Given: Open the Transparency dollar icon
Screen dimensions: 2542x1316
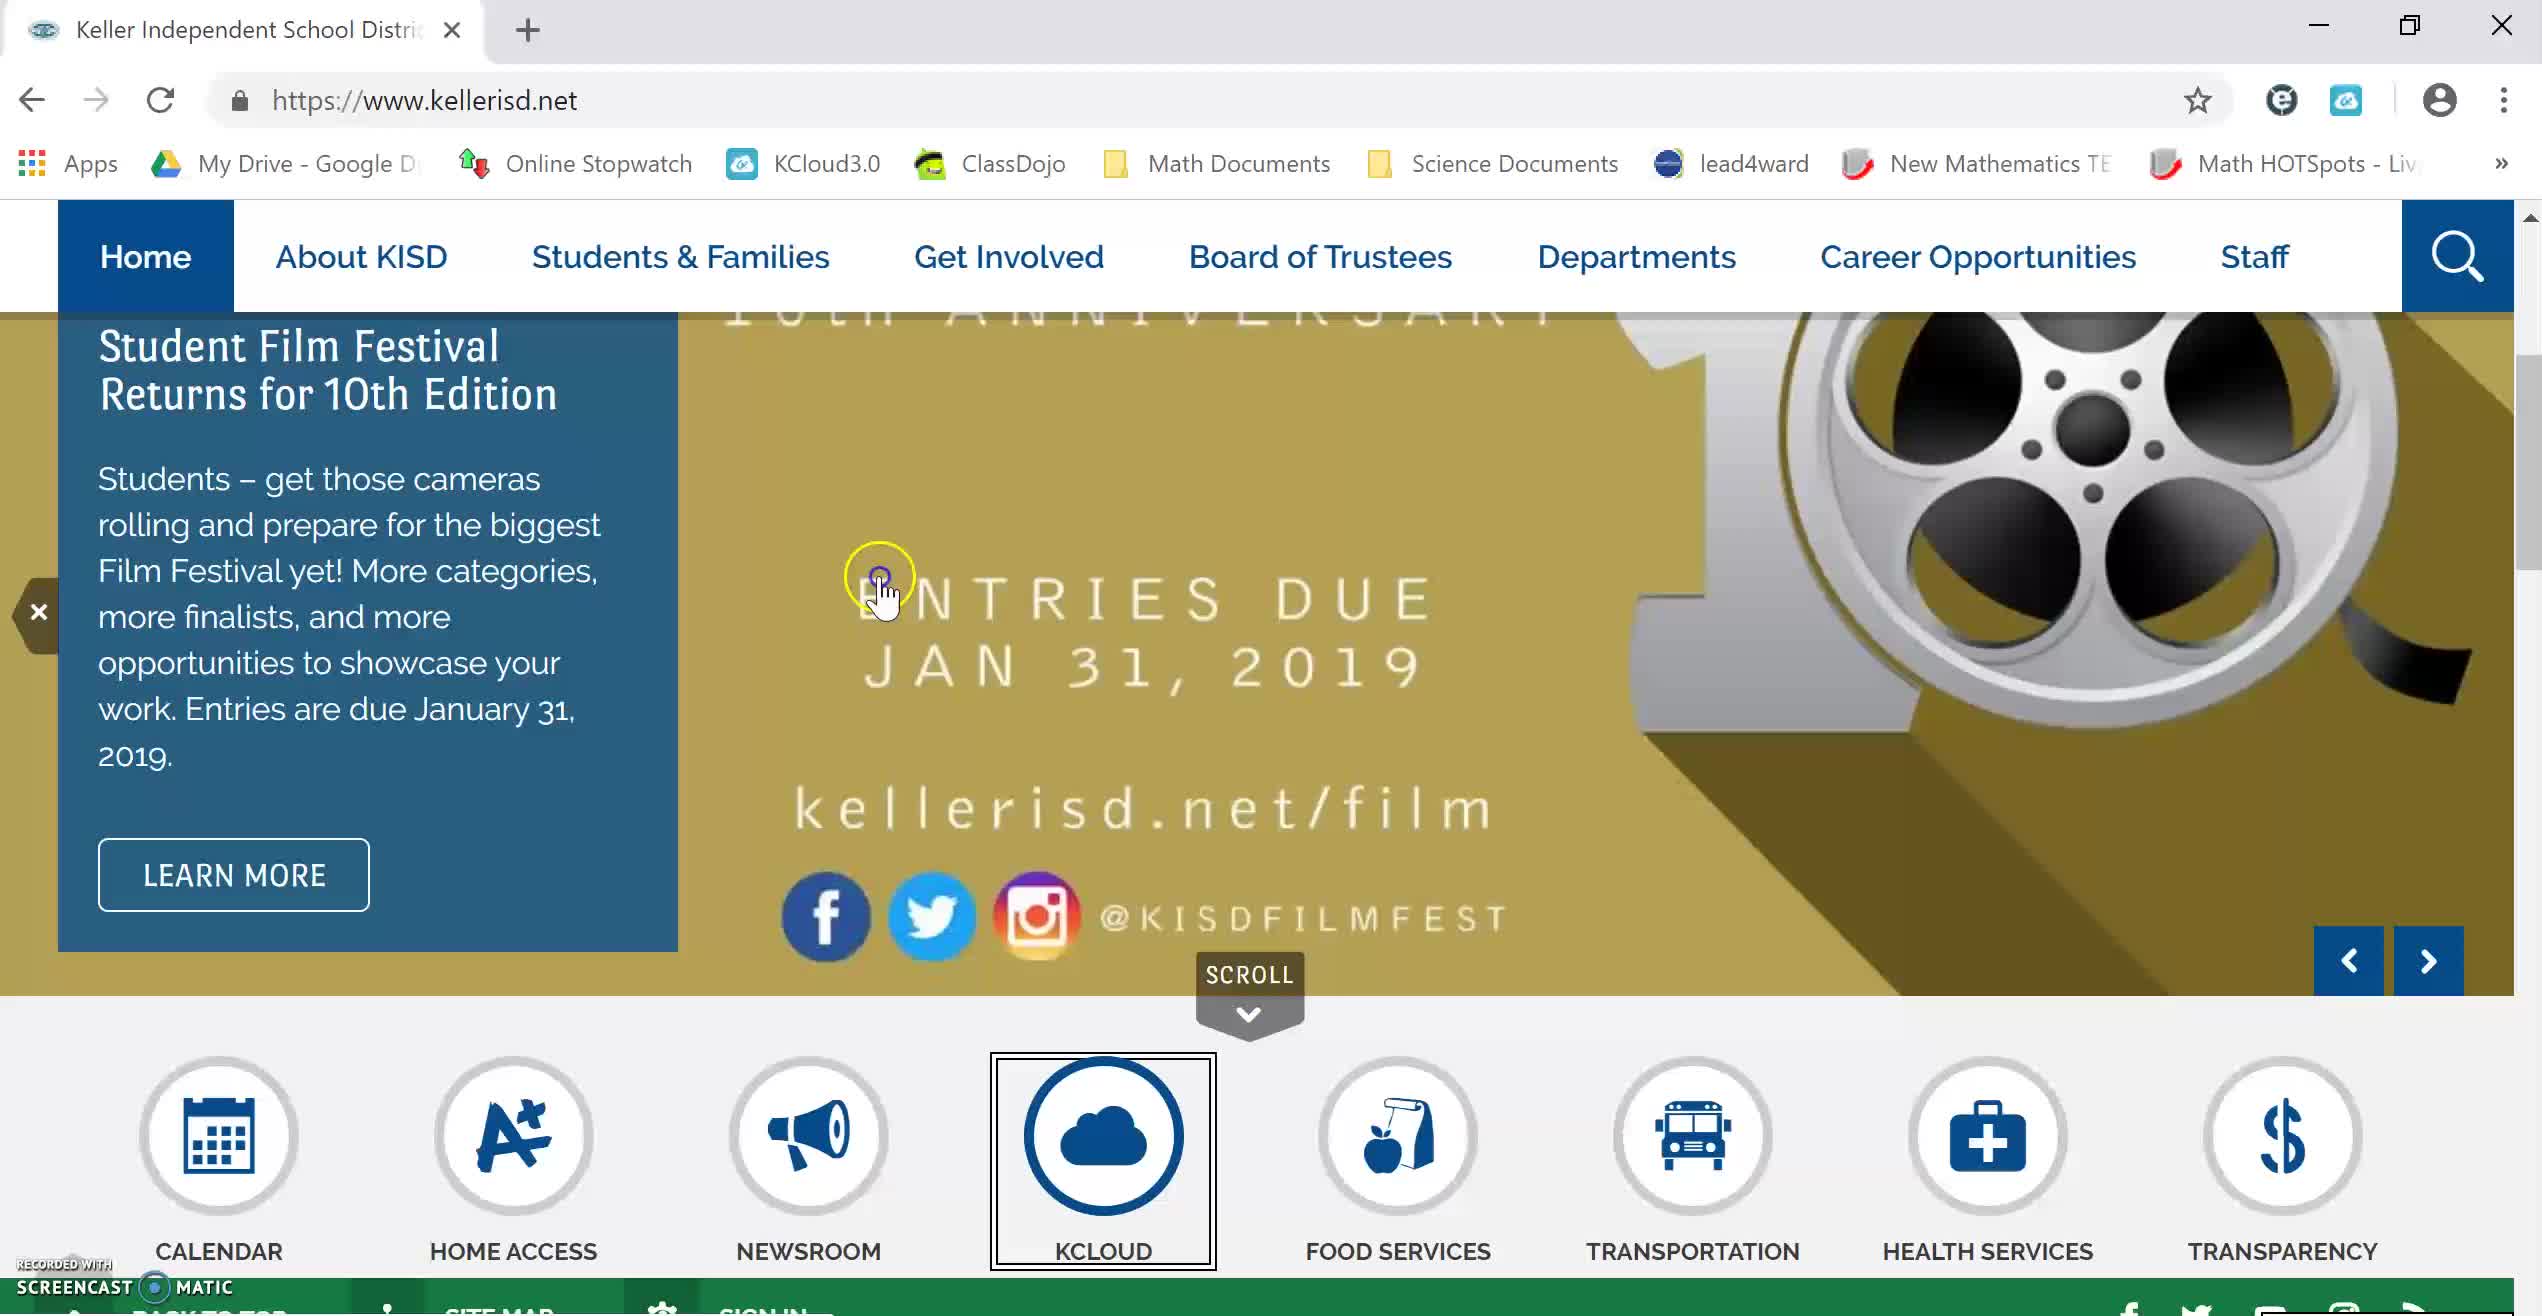Looking at the screenshot, I should point(2282,1136).
